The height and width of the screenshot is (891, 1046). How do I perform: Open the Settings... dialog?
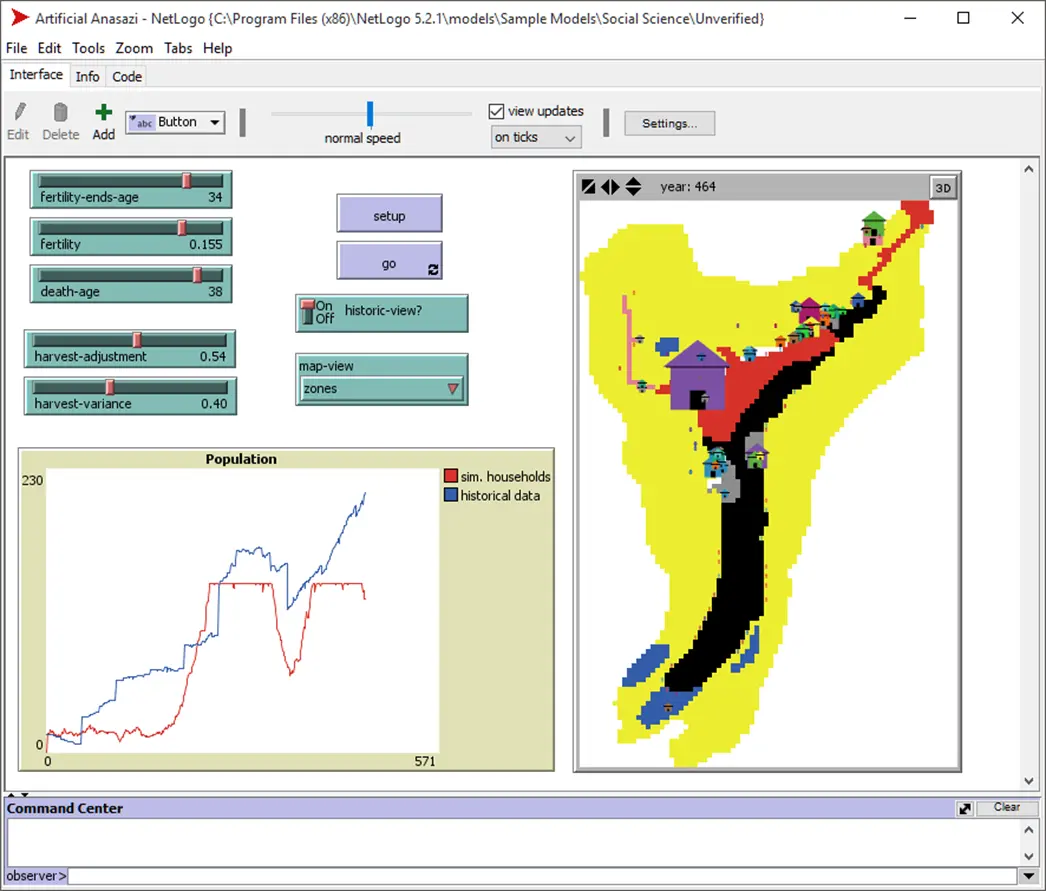coord(669,123)
